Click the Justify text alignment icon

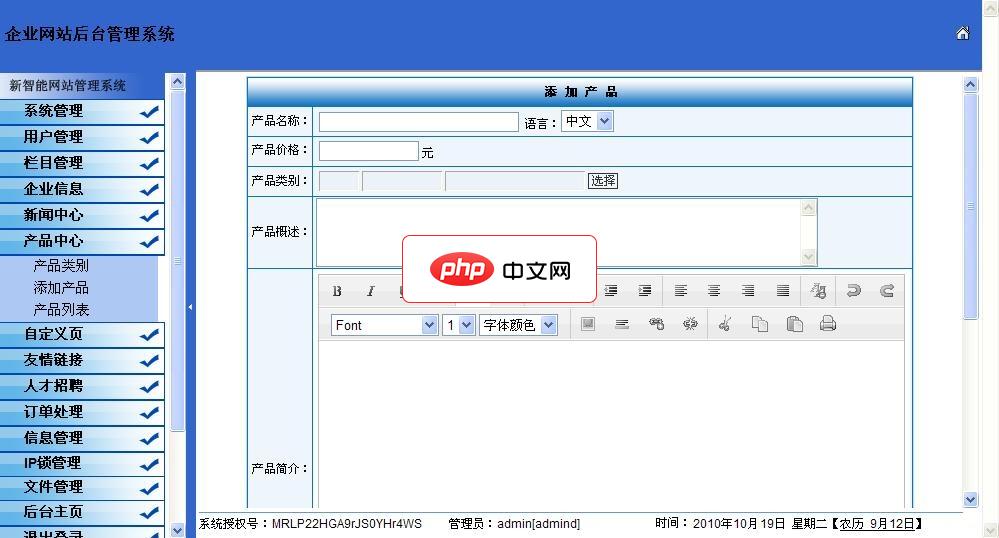tap(783, 291)
